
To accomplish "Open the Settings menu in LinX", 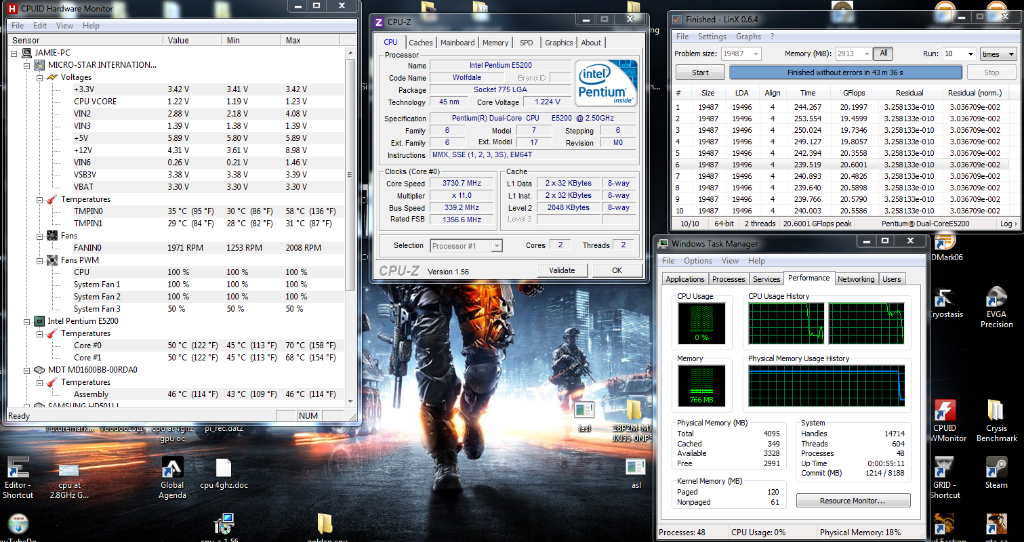I will pyautogui.click(x=712, y=37).
